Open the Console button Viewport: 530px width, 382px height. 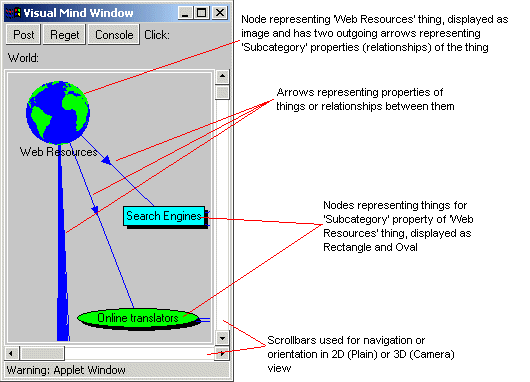114,34
